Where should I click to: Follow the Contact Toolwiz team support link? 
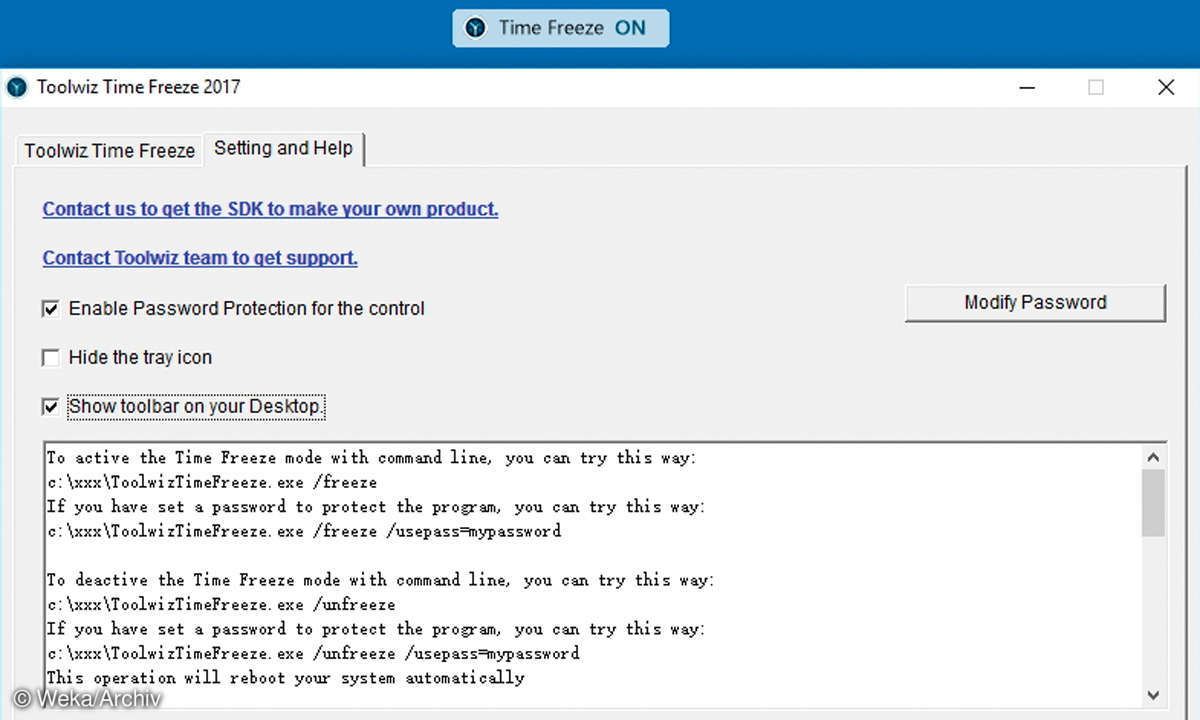200,258
